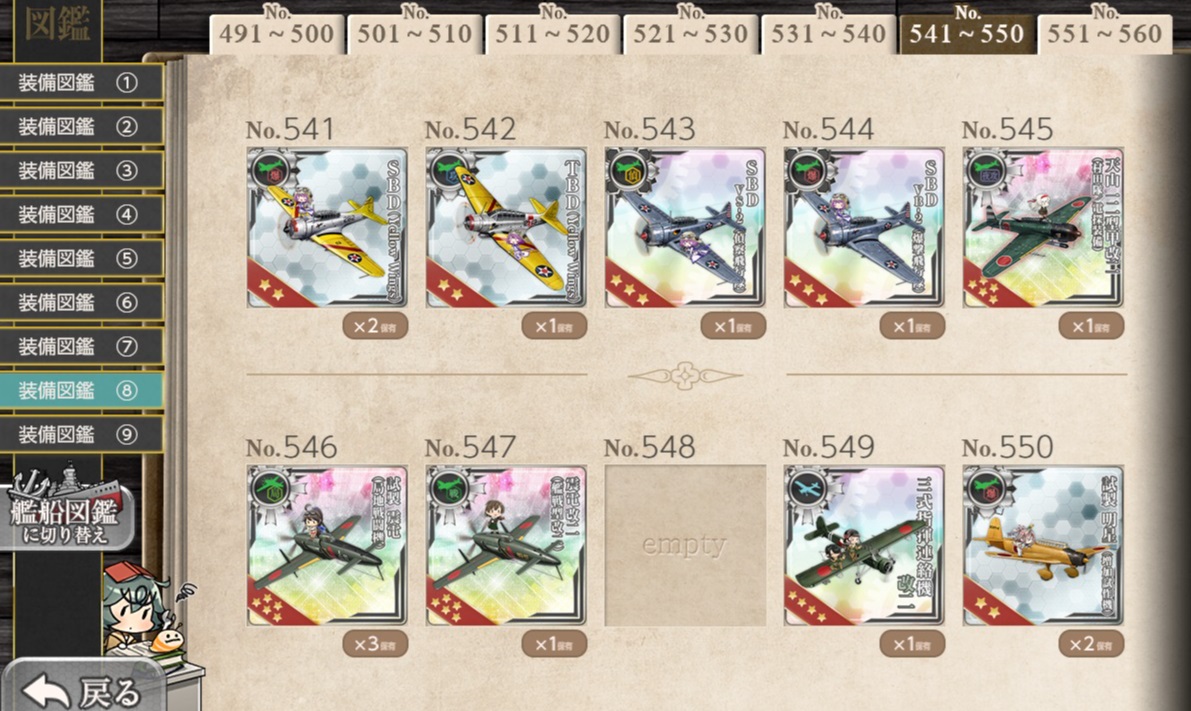Open No.542 TBD Yellow Wings card
1191x711 pixels.
506,227
